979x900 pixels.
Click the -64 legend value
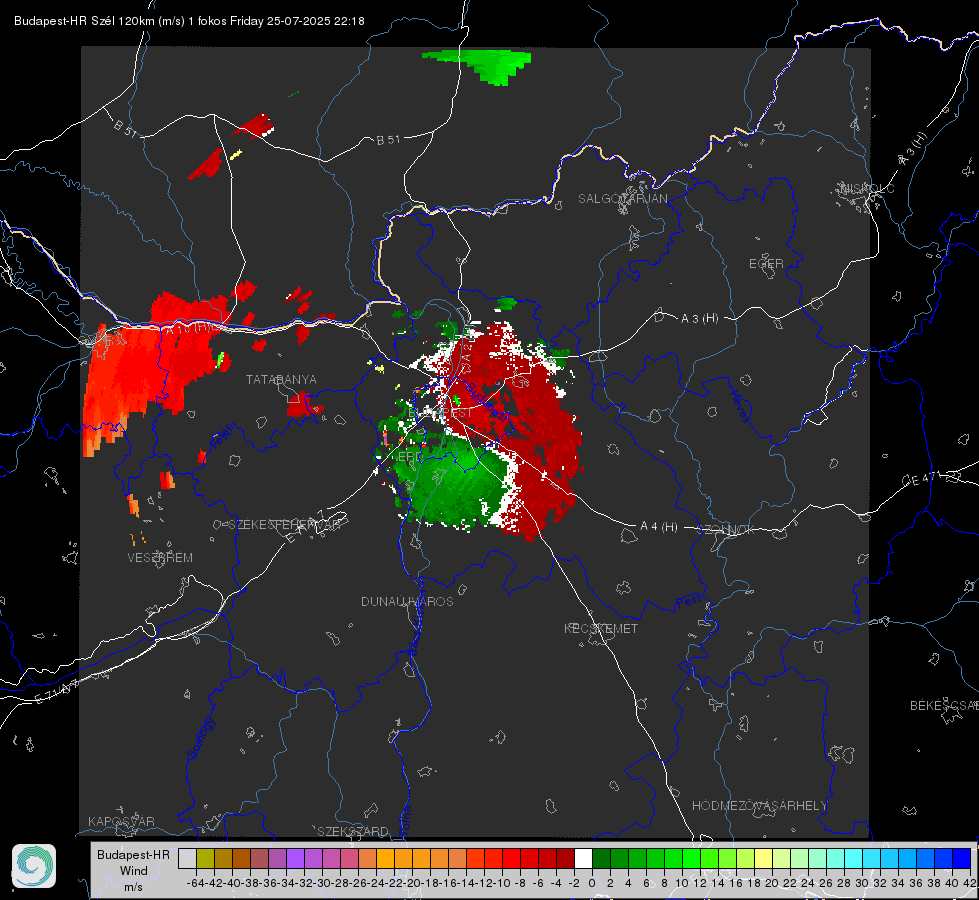(x=197, y=883)
